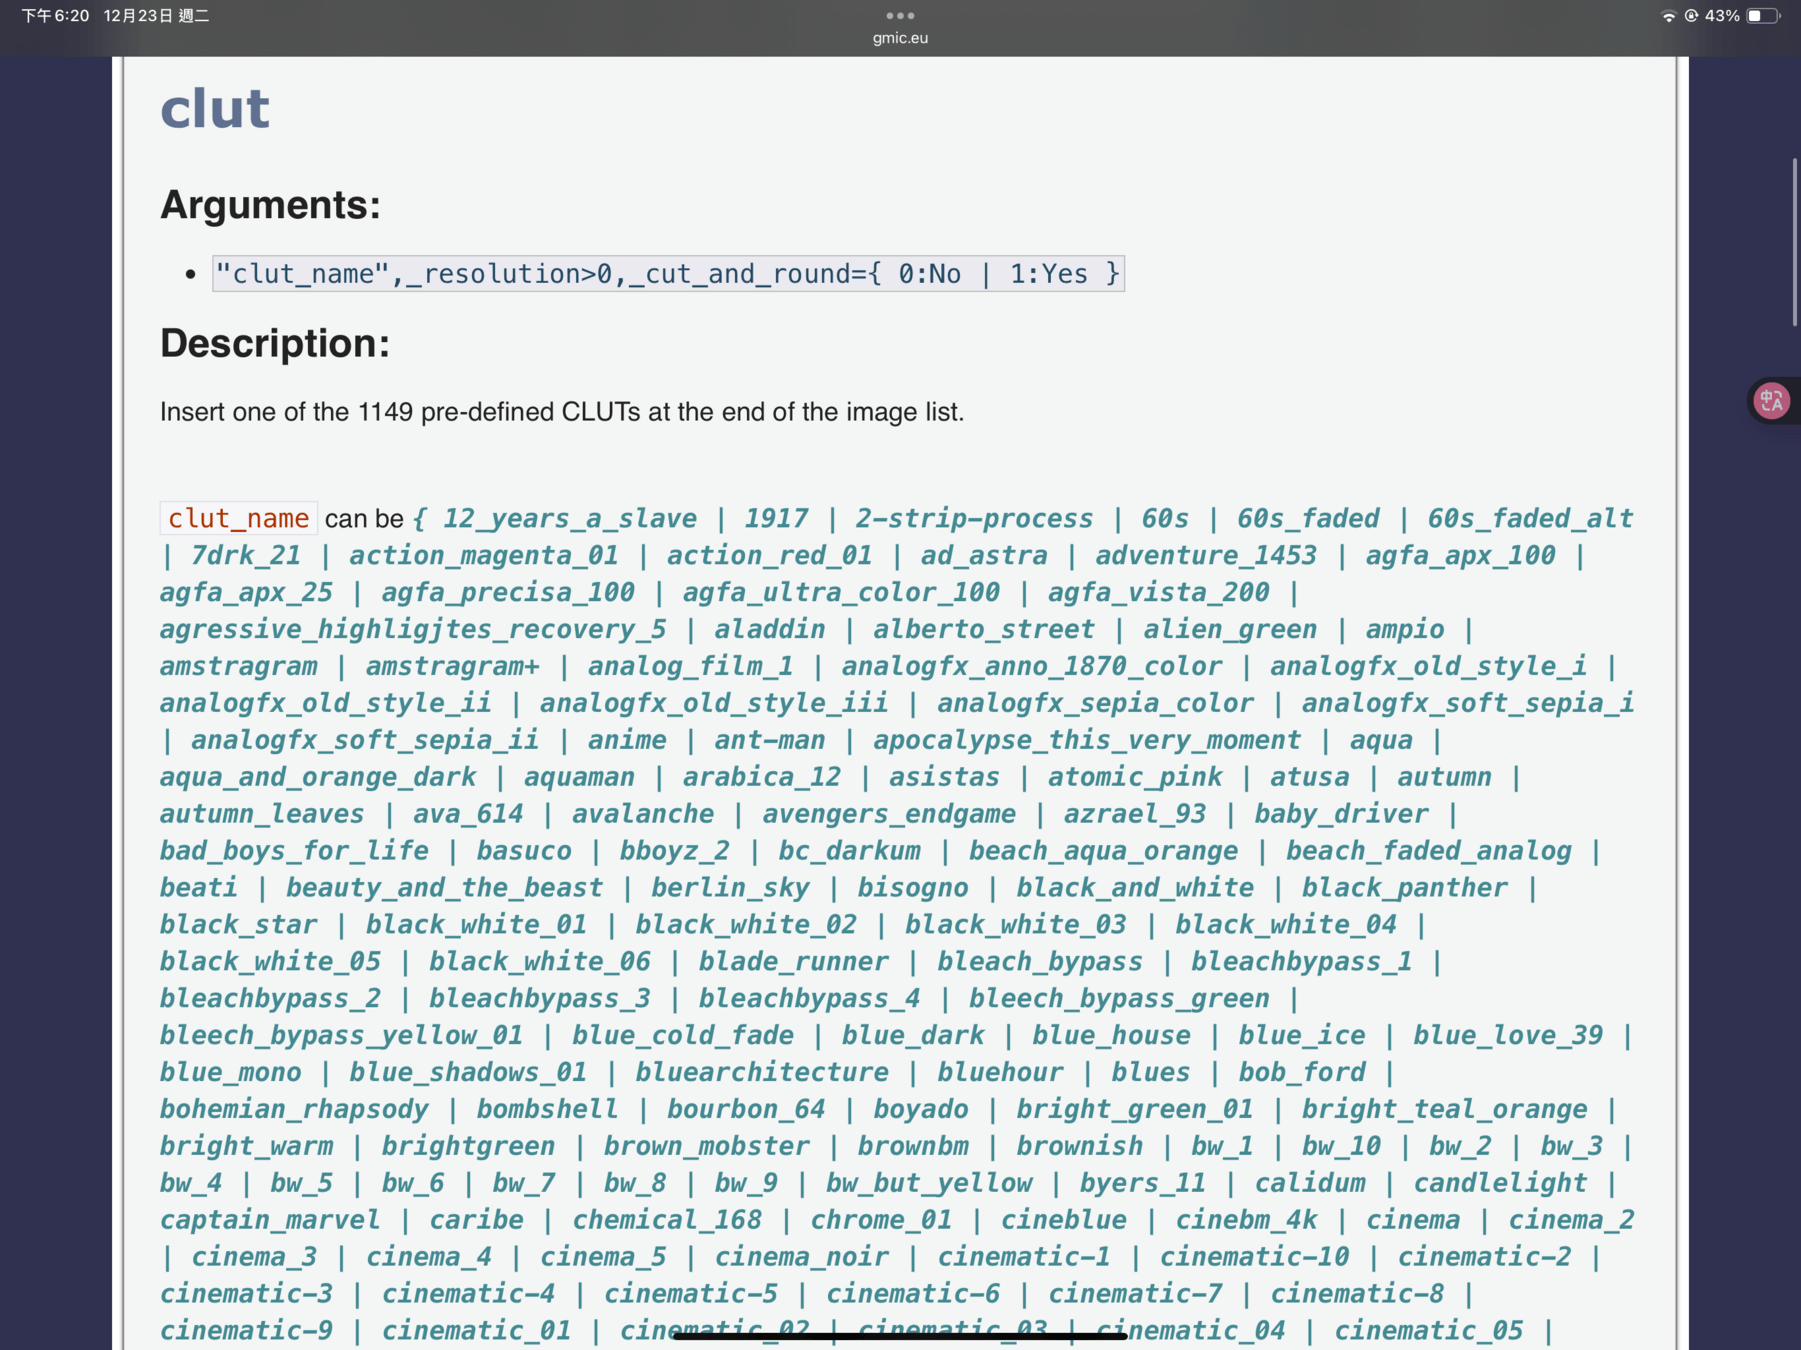Select cinebm_4k clut name
The height and width of the screenshot is (1350, 1801).
coord(1246,1221)
